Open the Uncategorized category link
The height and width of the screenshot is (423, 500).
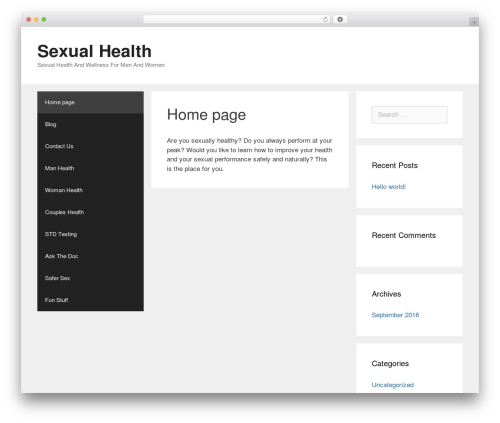(x=393, y=385)
